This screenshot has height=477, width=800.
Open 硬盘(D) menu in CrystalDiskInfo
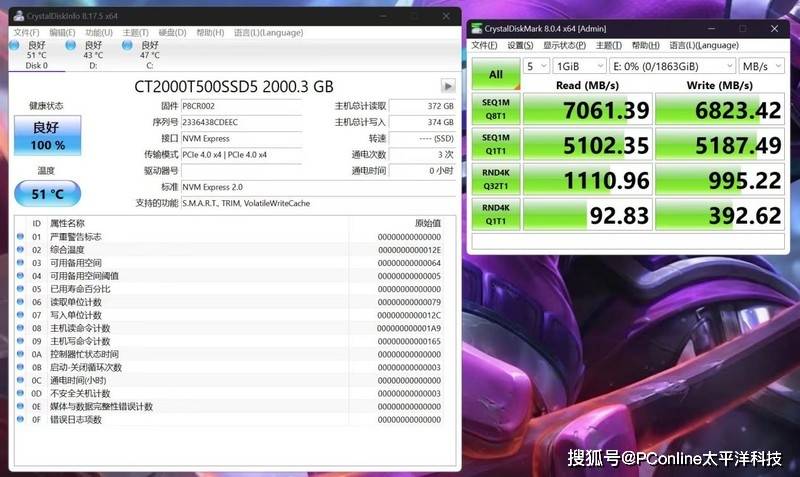click(172, 33)
